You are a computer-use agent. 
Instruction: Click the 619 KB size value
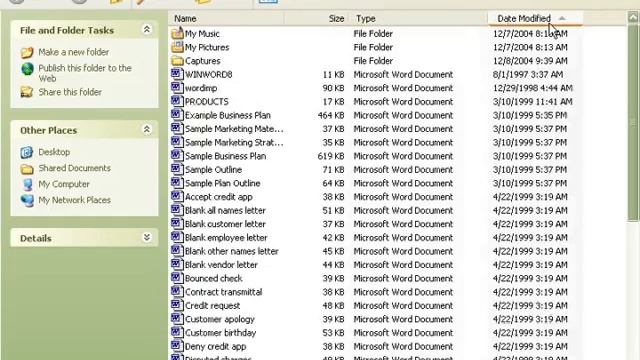click(x=331, y=156)
